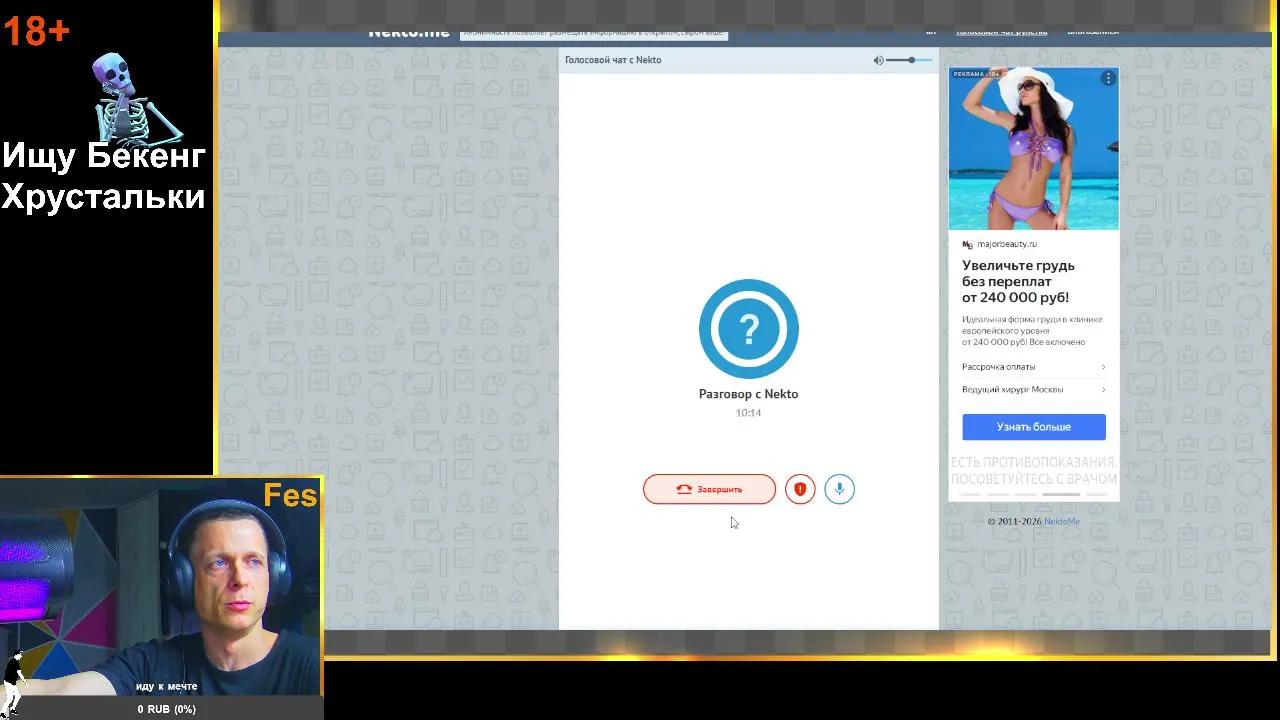Adjust the voice chat volume slider

[910, 60]
